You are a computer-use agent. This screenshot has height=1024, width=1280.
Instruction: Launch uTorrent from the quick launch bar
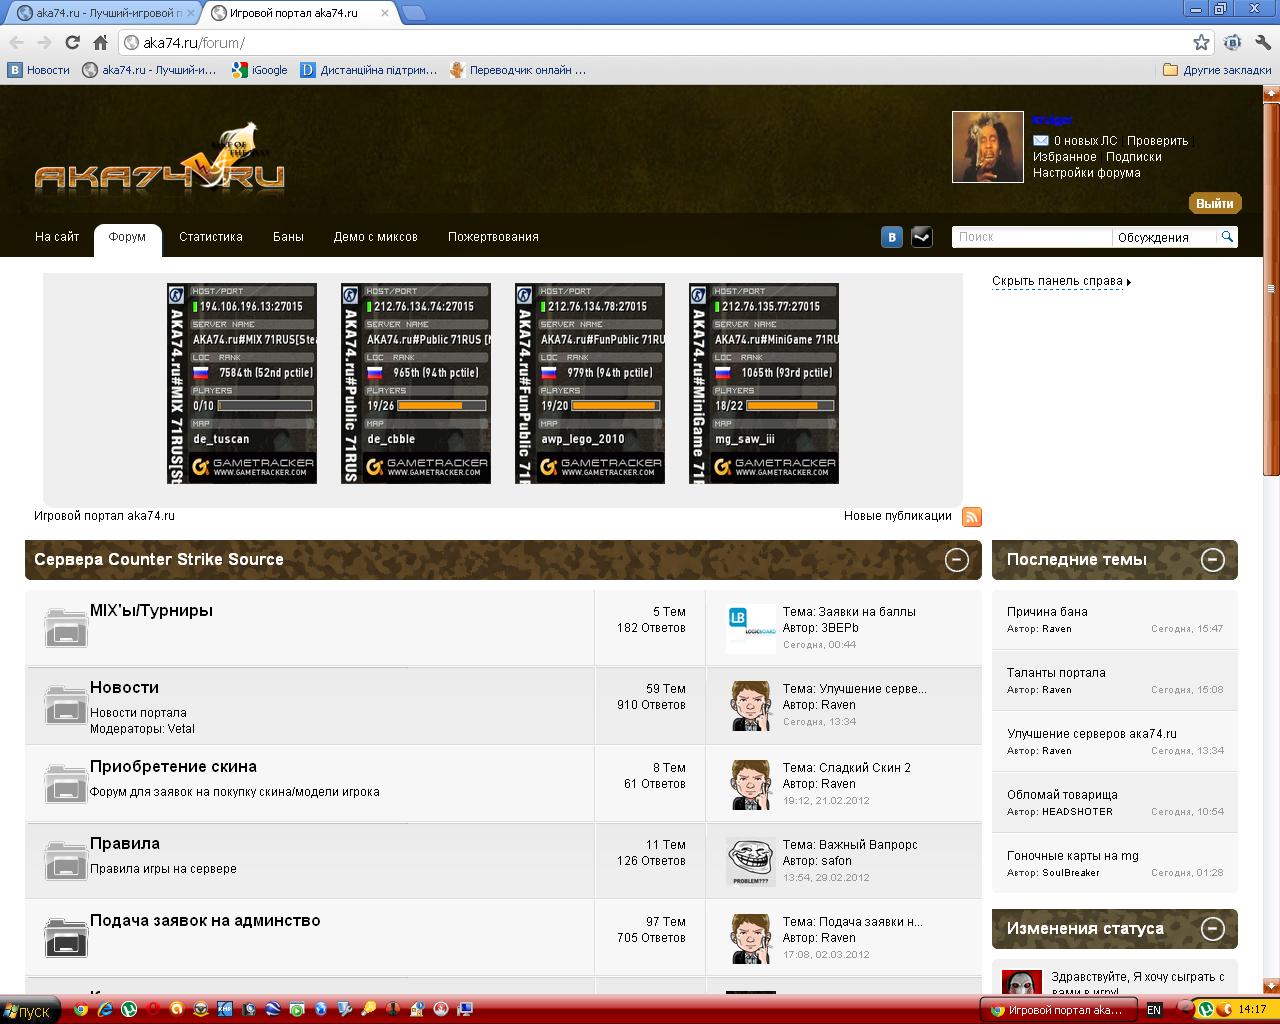tap(129, 1009)
